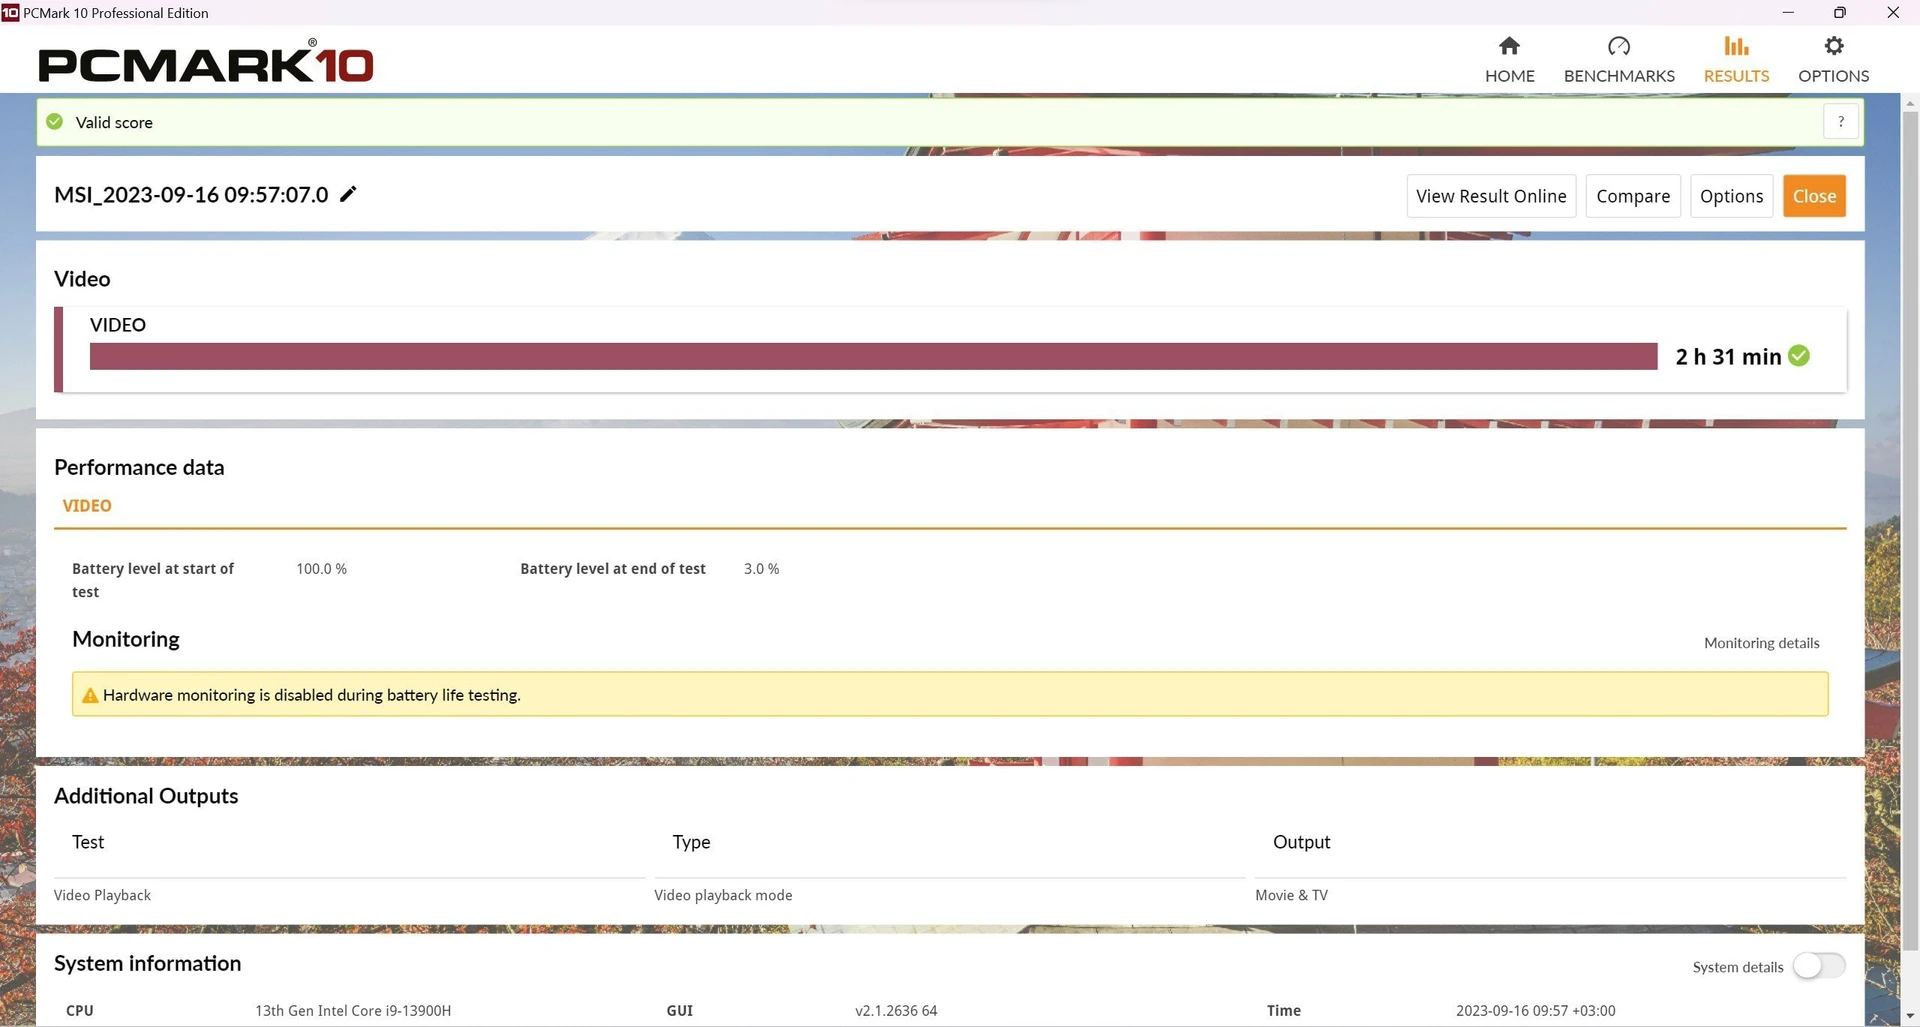1920x1027 pixels.
Task: Click the 3.0 % battery end value
Action: coord(761,569)
